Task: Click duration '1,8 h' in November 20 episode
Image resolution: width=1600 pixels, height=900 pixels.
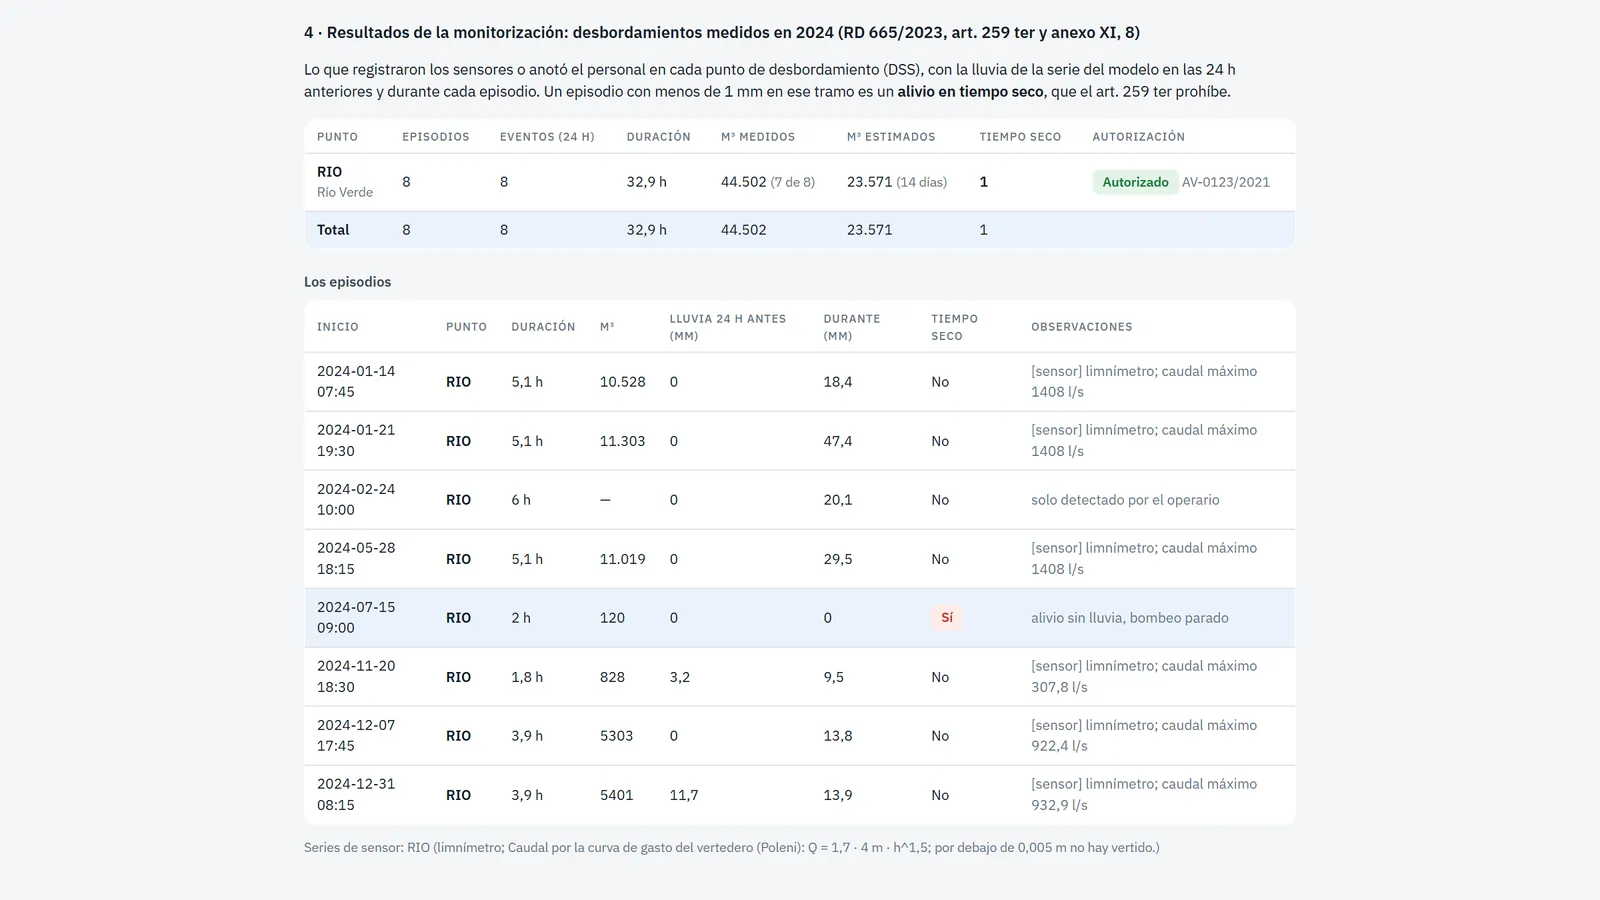Action: (x=527, y=677)
